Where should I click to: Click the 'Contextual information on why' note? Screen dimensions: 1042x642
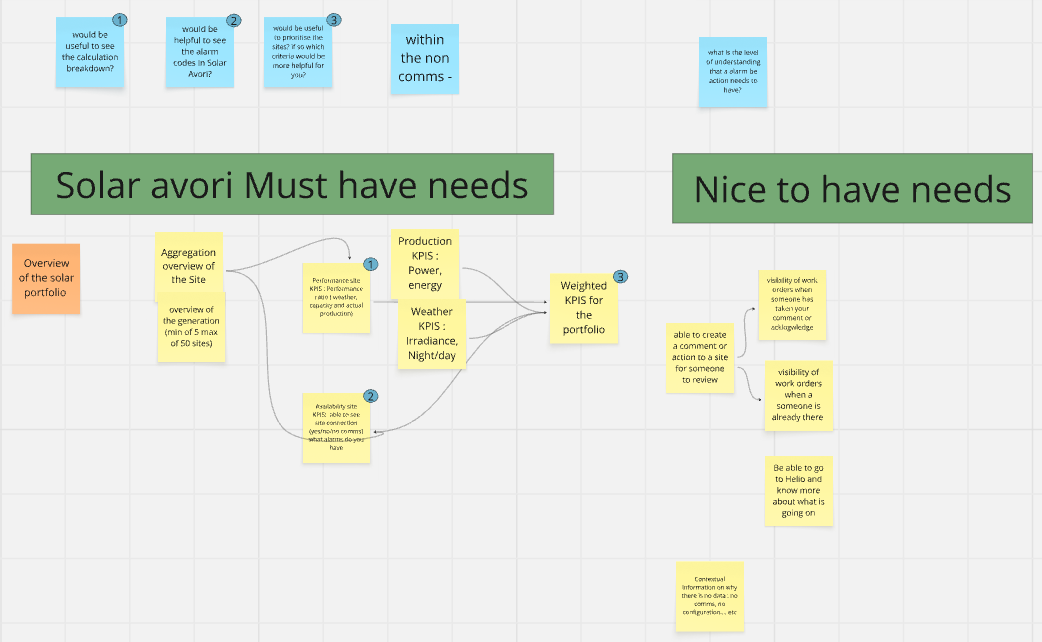tap(708, 596)
